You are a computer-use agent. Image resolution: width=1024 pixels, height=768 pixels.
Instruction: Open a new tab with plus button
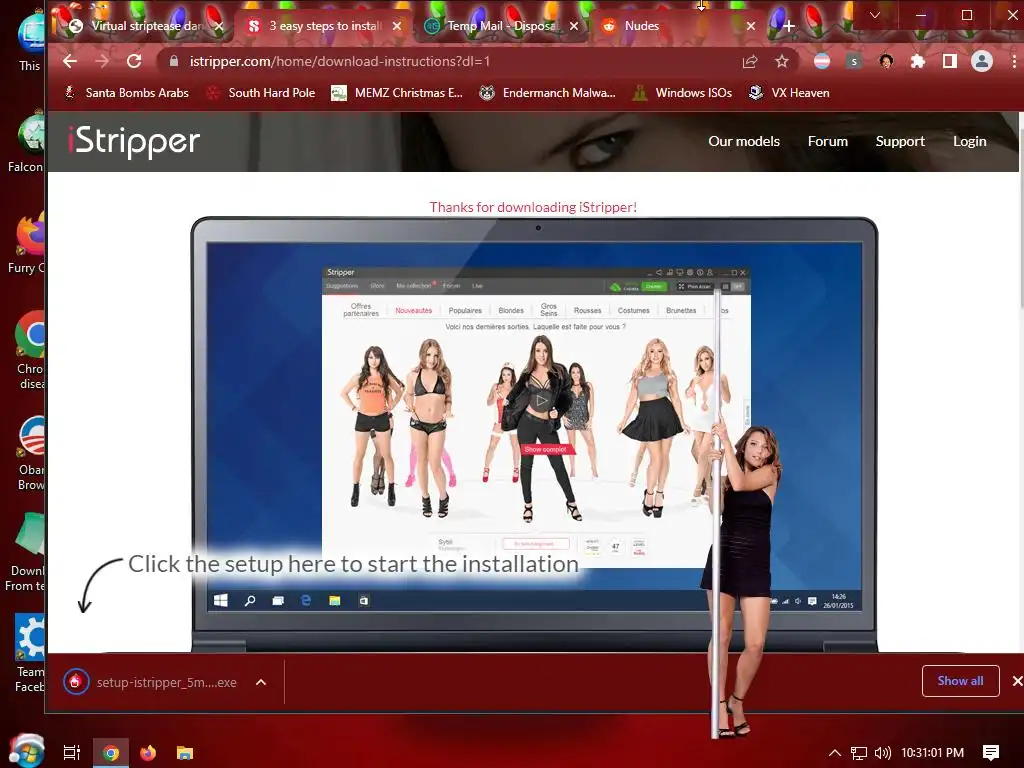coord(789,26)
